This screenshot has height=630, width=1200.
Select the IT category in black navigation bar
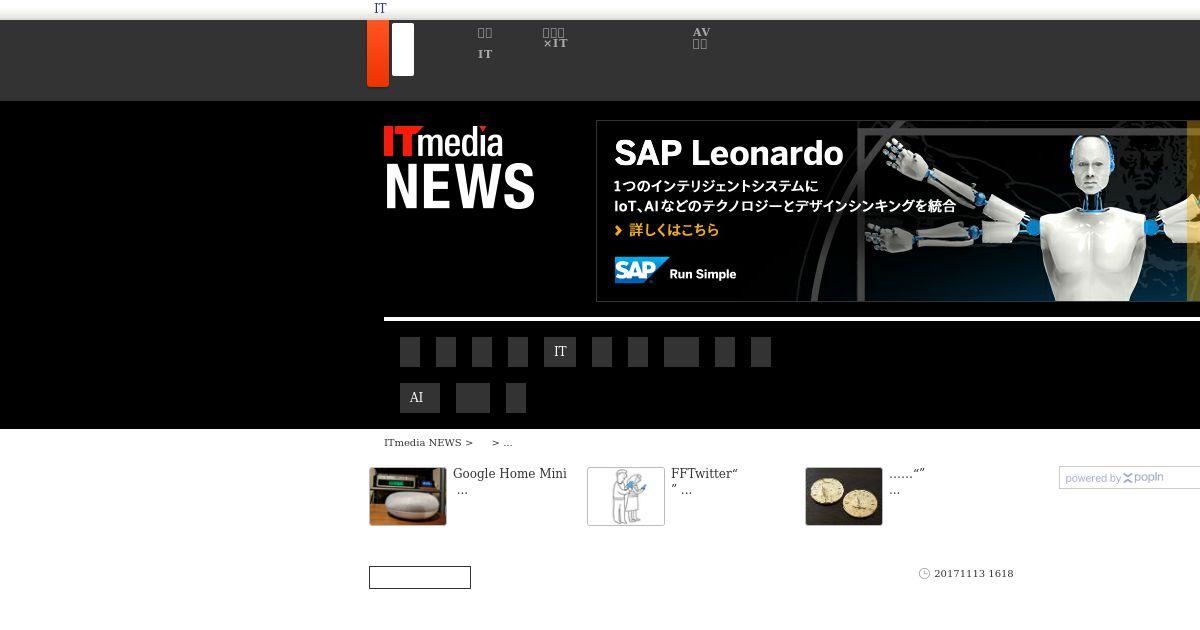(560, 352)
